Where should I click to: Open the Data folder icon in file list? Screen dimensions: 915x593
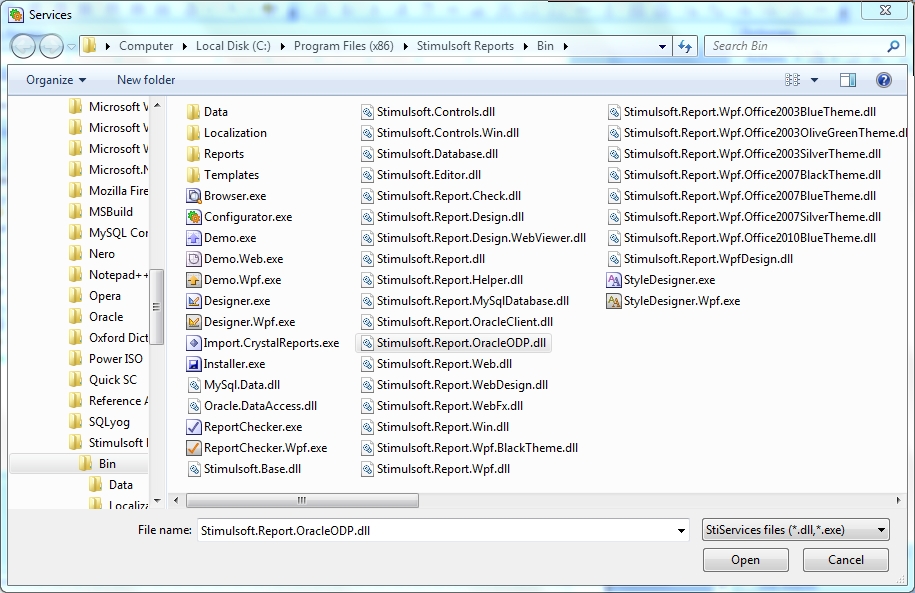(x=193, y=112)
